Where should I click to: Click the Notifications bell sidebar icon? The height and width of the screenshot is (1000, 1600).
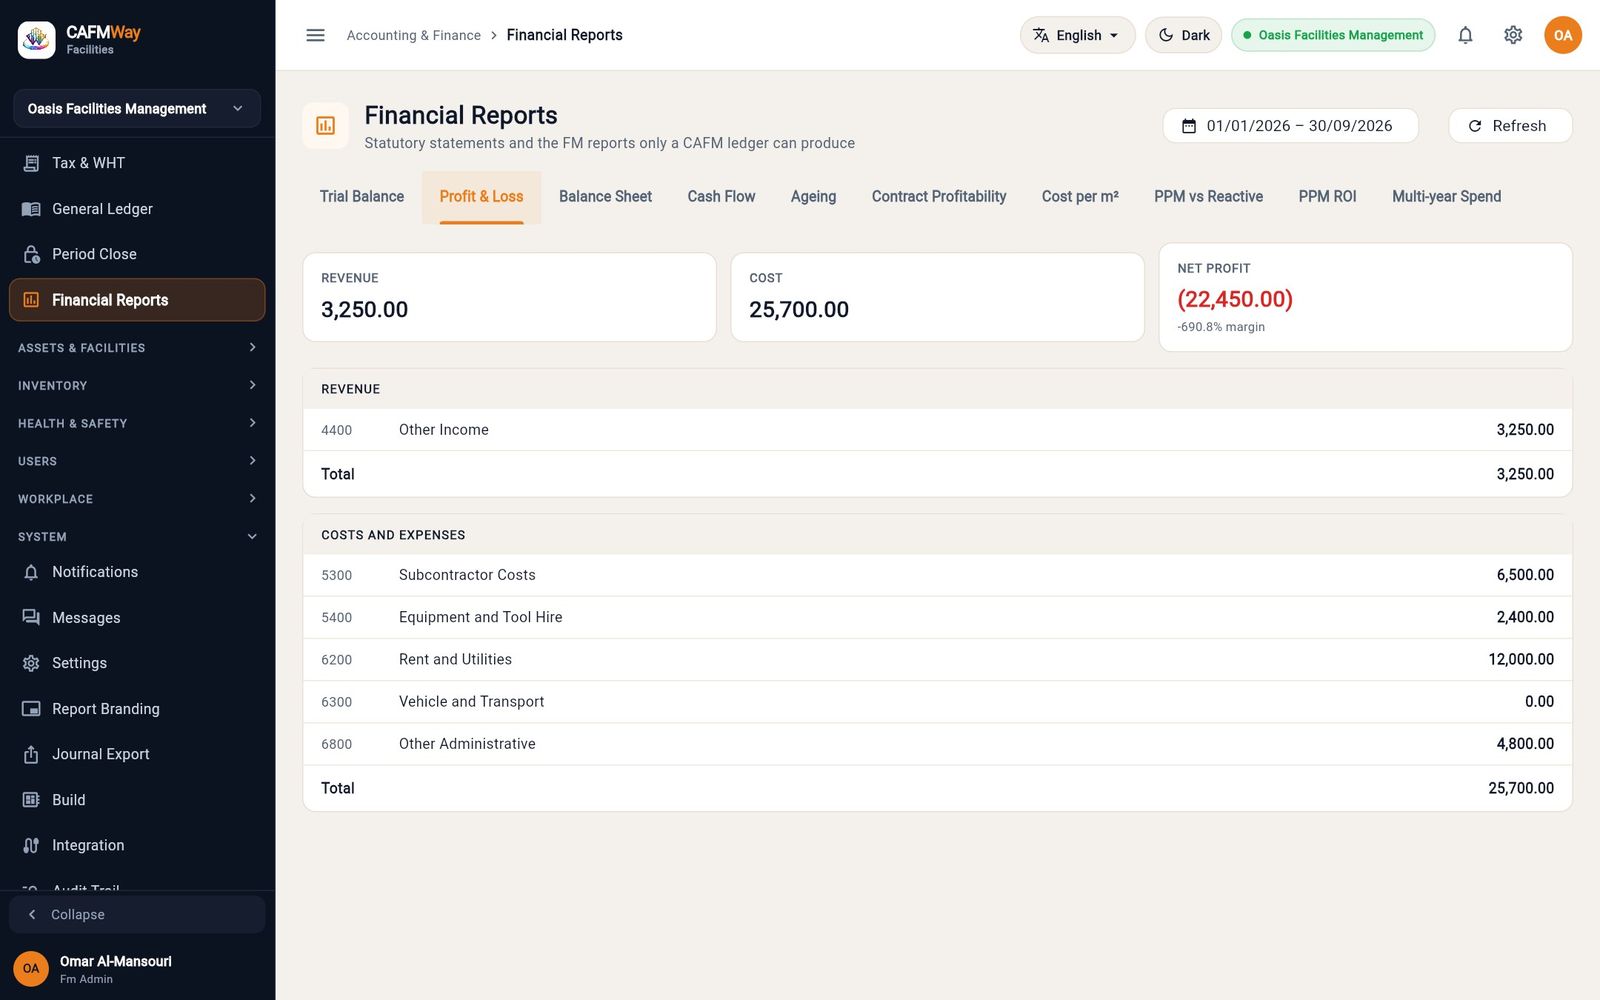[31, 572]
